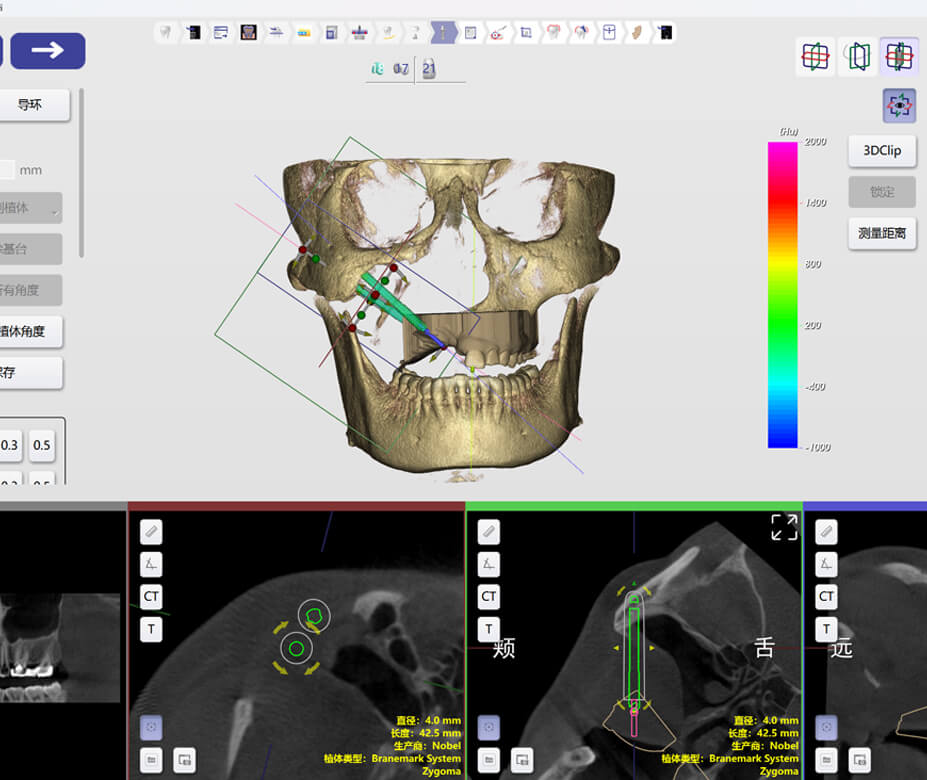Select the 0.5 step increment button
The height and width of the screenshot is (780, 927).
(x=41, y=445)
